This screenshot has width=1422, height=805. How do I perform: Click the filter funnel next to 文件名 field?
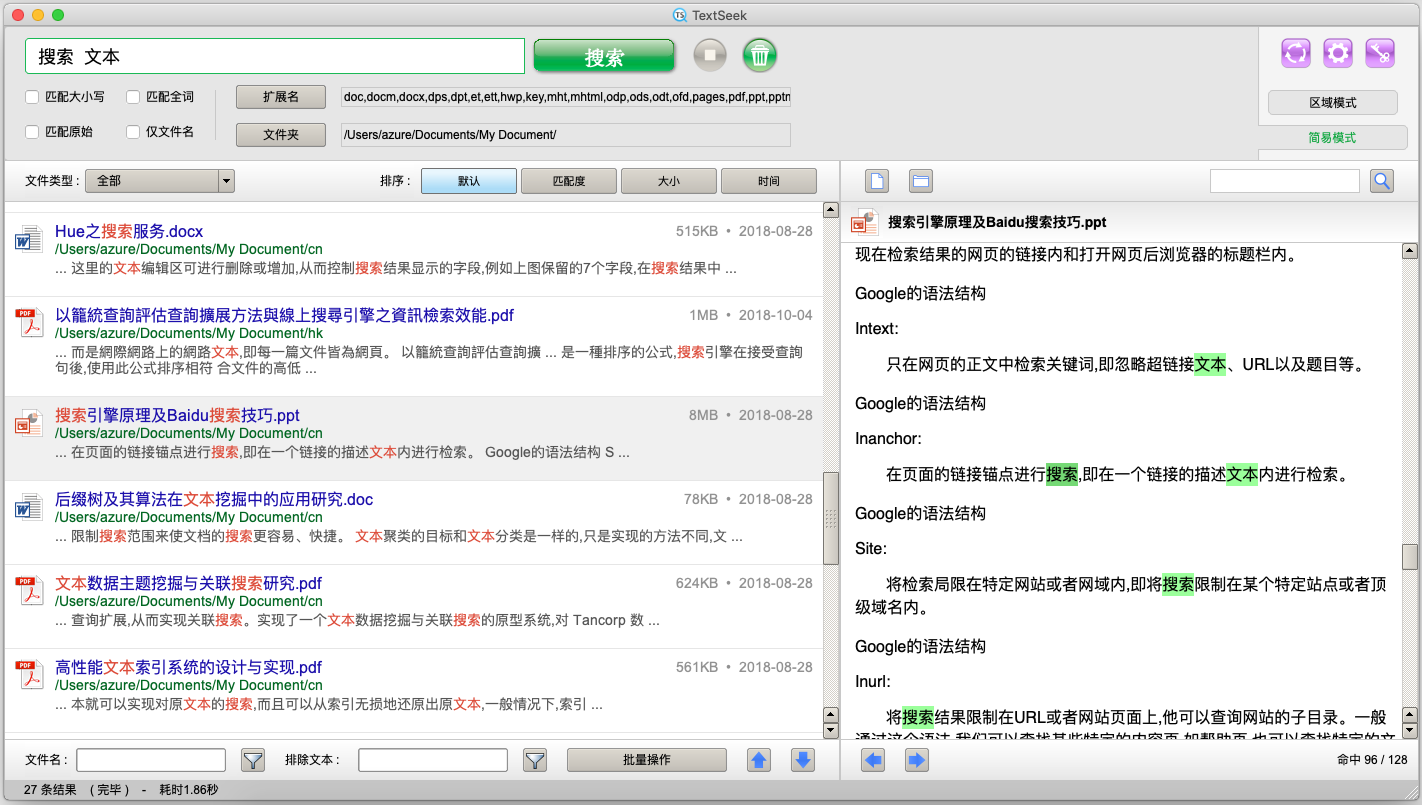coord(253,761)
